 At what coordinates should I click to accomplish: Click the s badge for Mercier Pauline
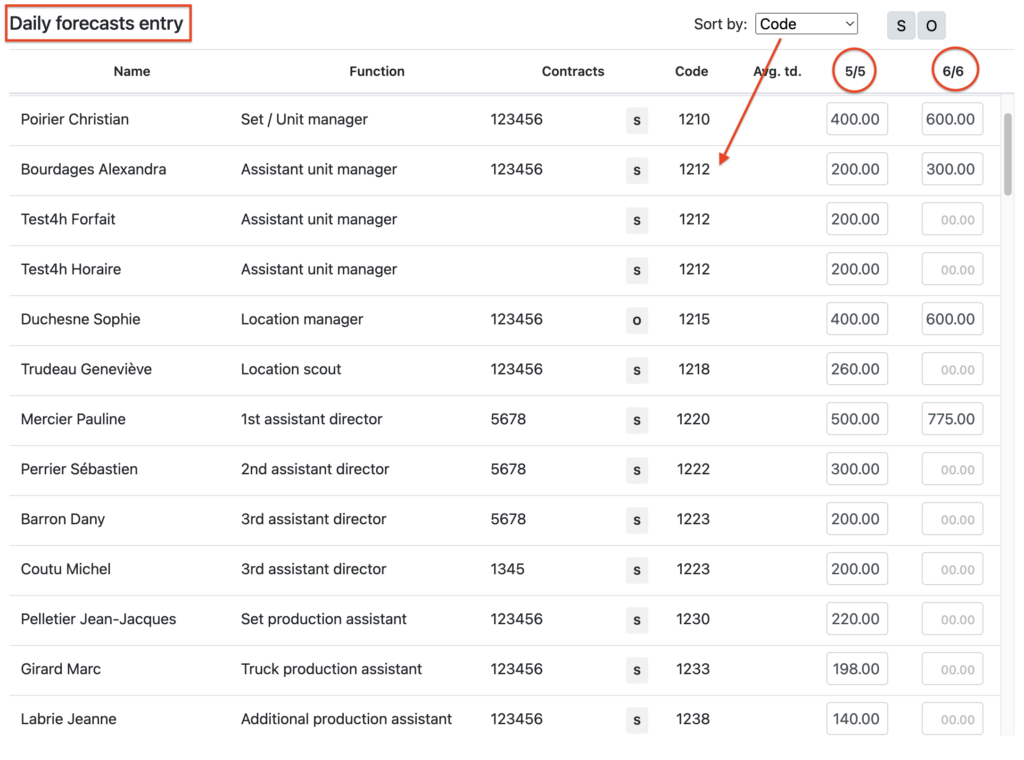click(637, 420)
